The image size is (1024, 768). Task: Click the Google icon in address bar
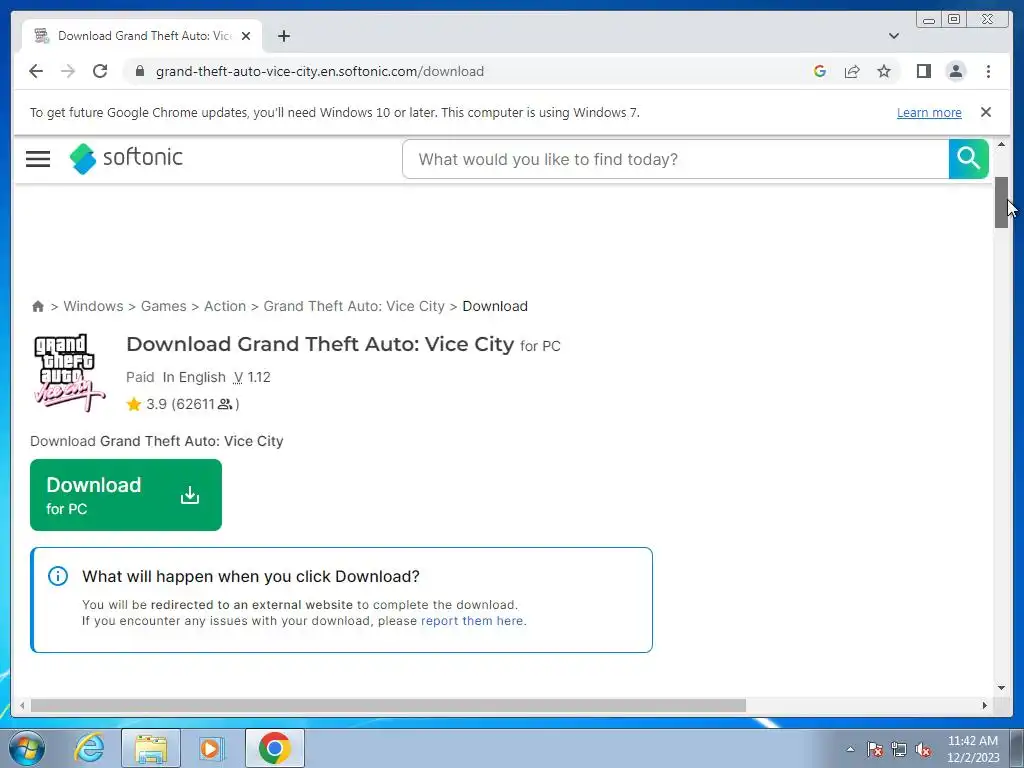(820, 71)
